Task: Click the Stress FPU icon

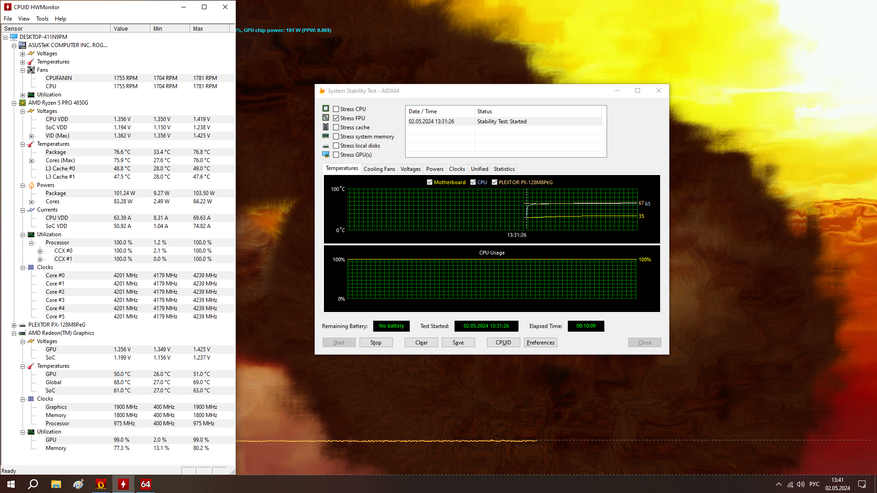Action: tap(326, 118)
